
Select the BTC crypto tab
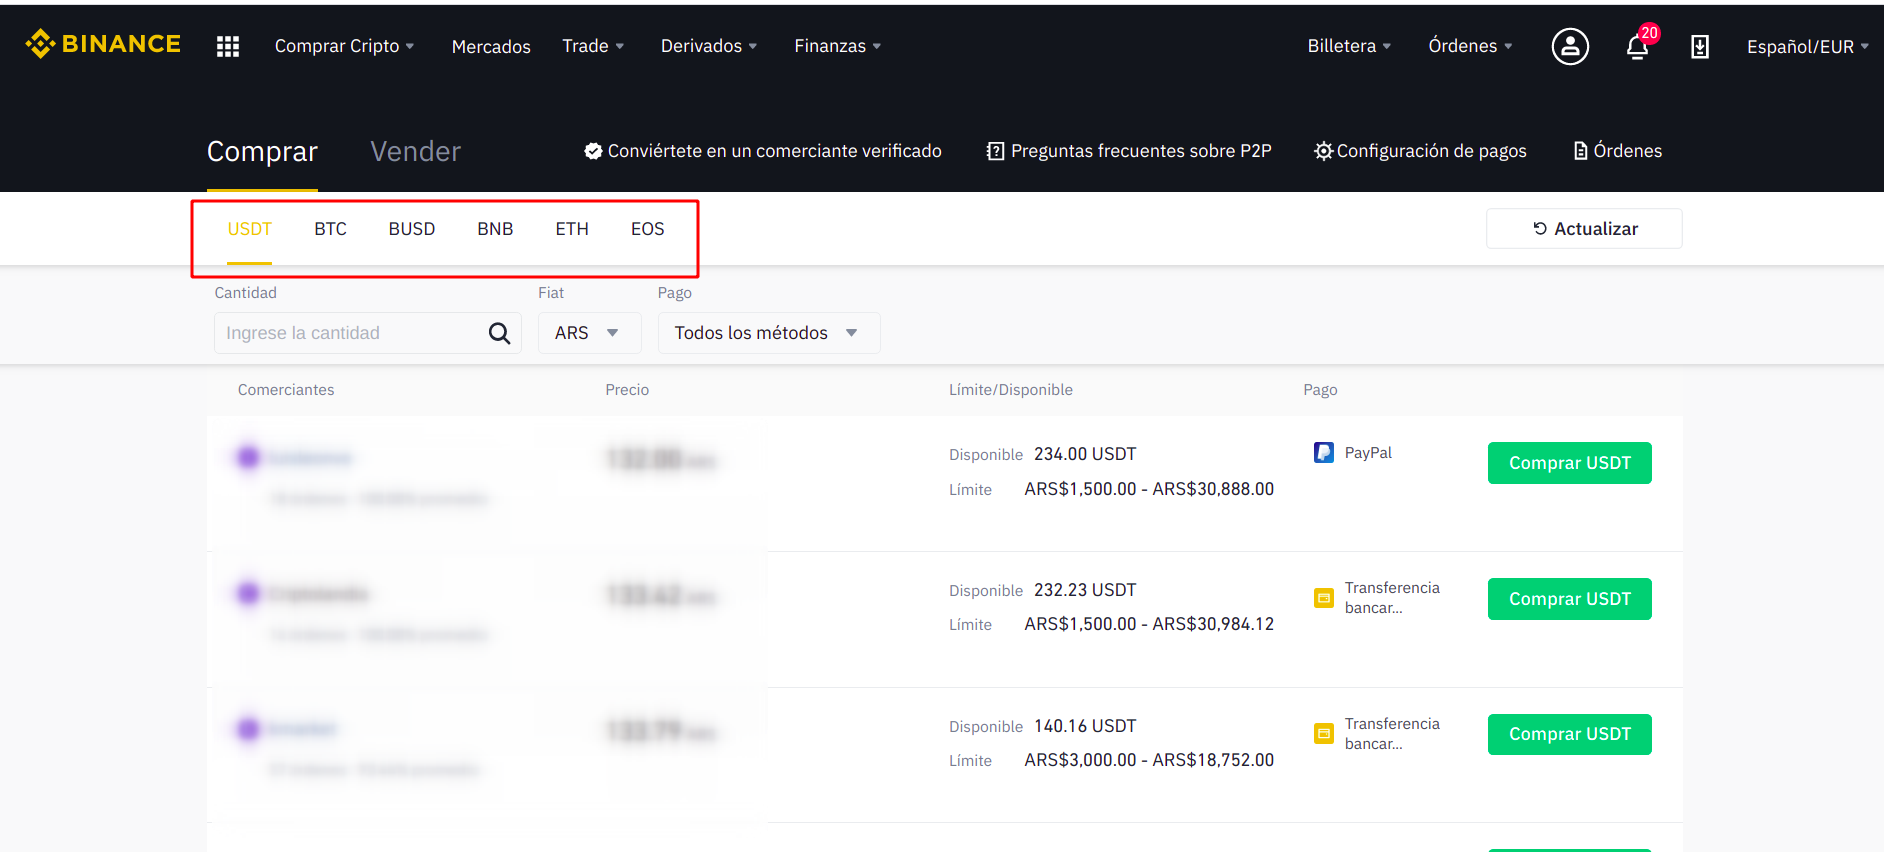[330, 229]
